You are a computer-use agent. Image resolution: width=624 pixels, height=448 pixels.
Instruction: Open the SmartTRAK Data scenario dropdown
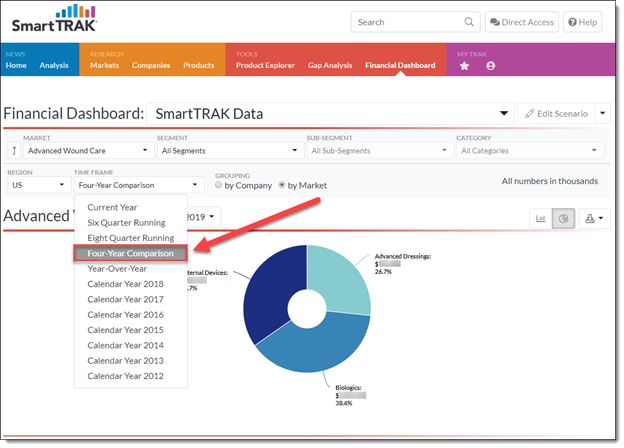[x=330, y=114]
